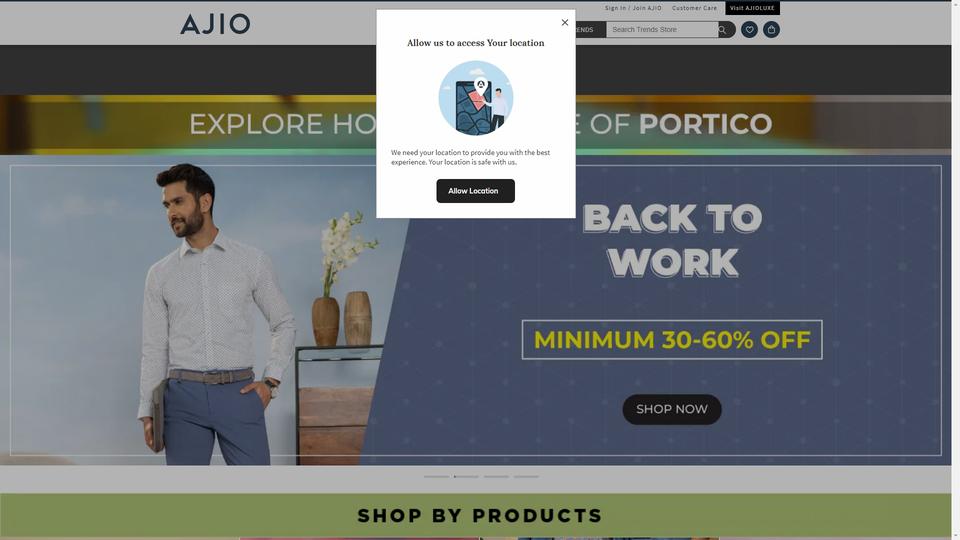
Task: Open Sign In / Join AJIO
Action: tap(633, 8)
